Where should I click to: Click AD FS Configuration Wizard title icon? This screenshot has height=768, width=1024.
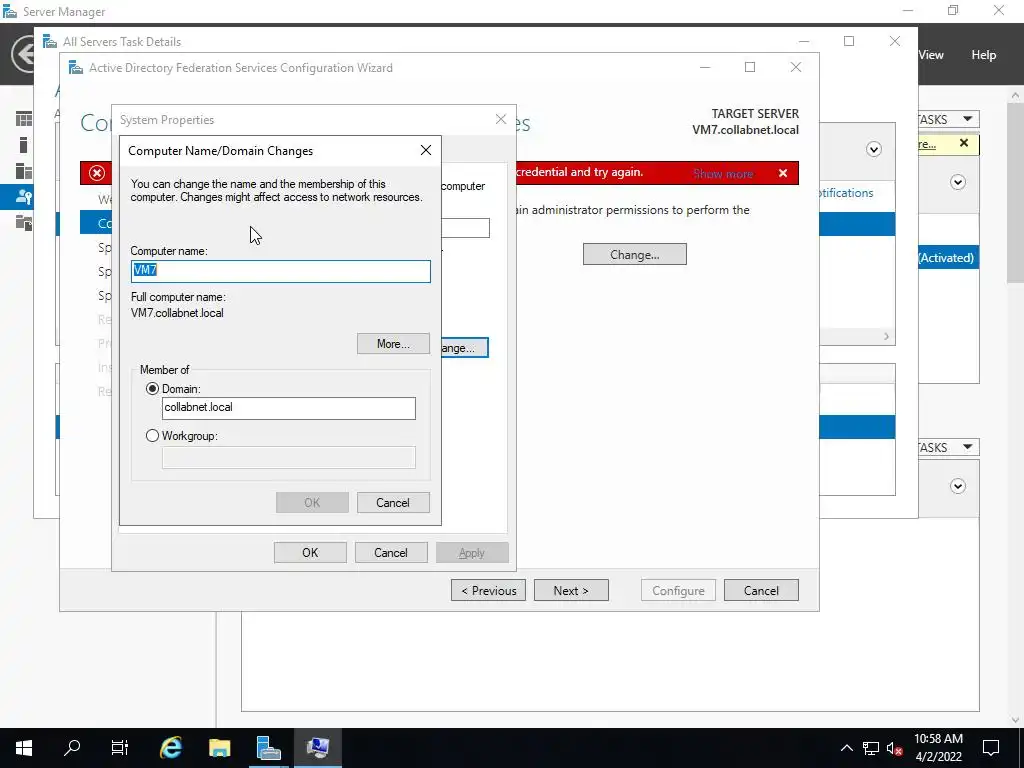click(x=76, y=67)
